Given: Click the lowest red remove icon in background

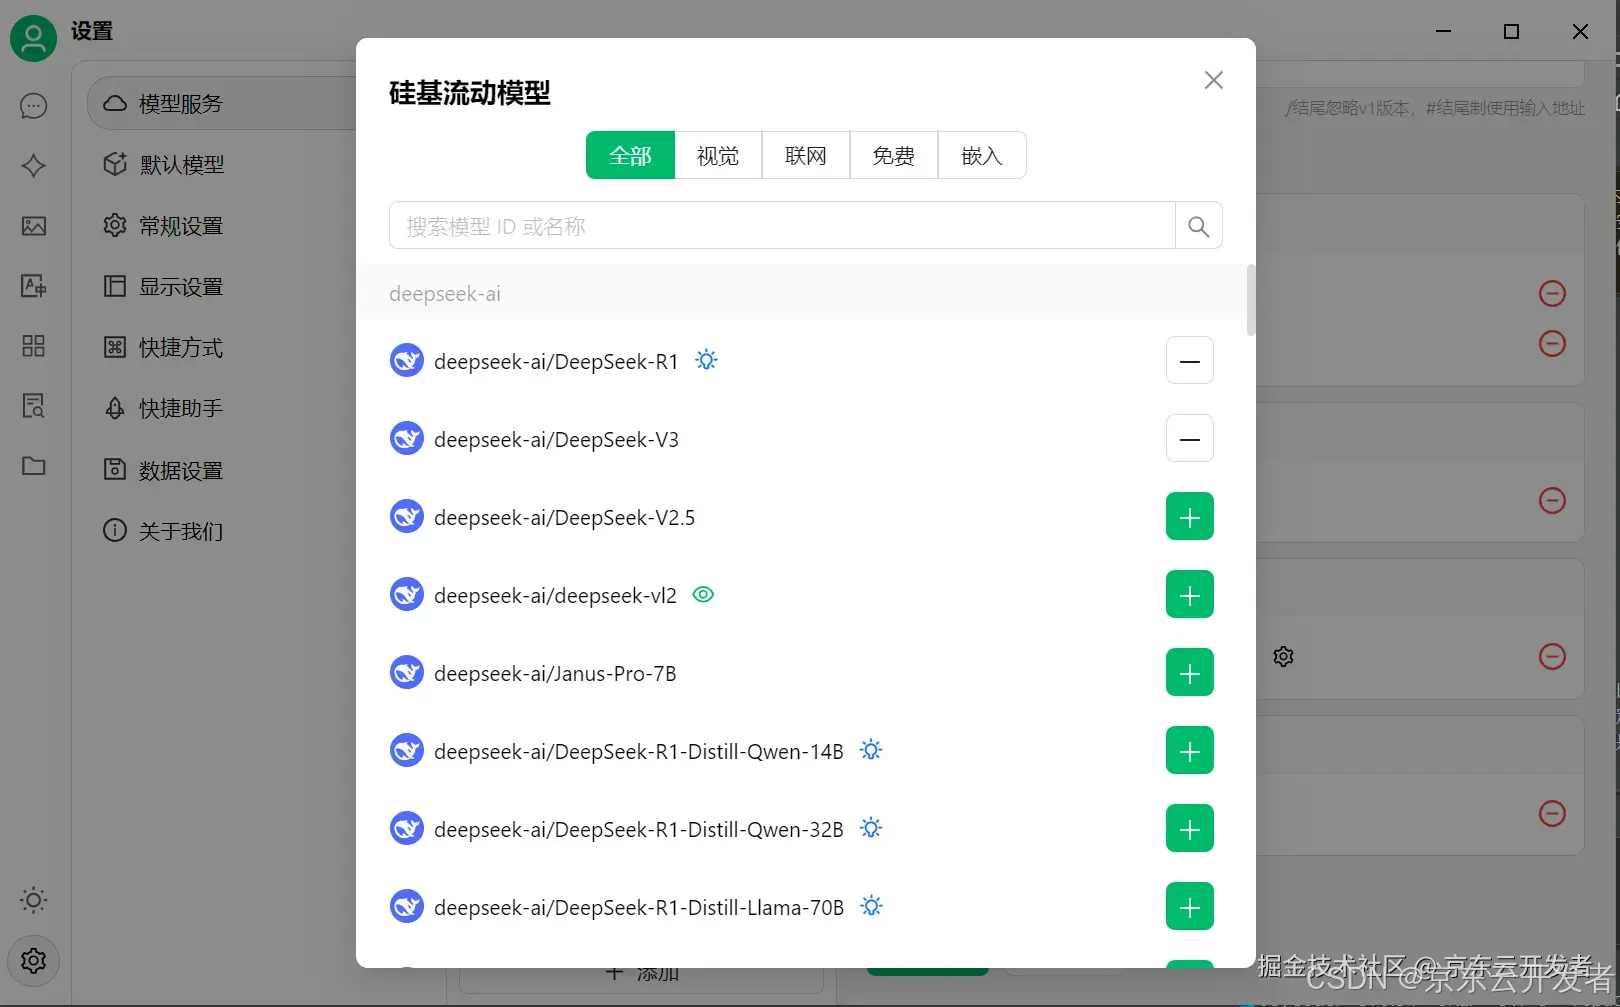Looking at the screenshot, I should coord(1552,813).
